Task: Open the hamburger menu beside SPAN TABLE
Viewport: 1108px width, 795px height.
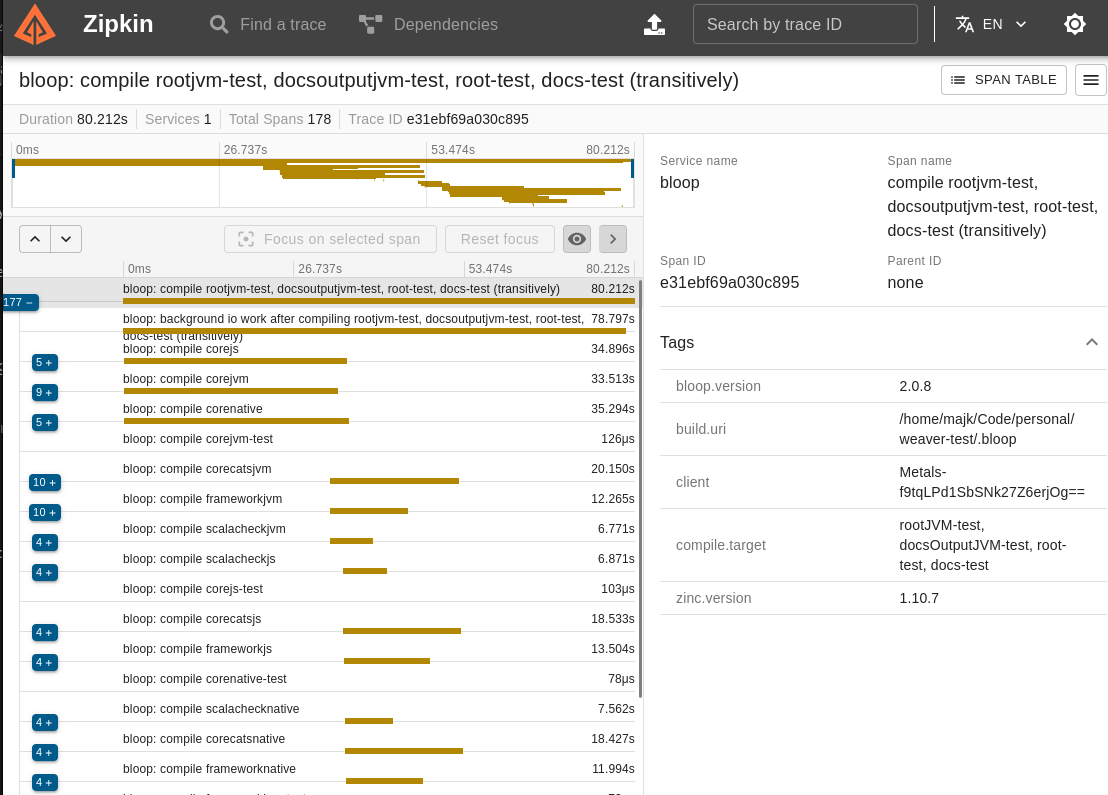Action: (1091, 80)
